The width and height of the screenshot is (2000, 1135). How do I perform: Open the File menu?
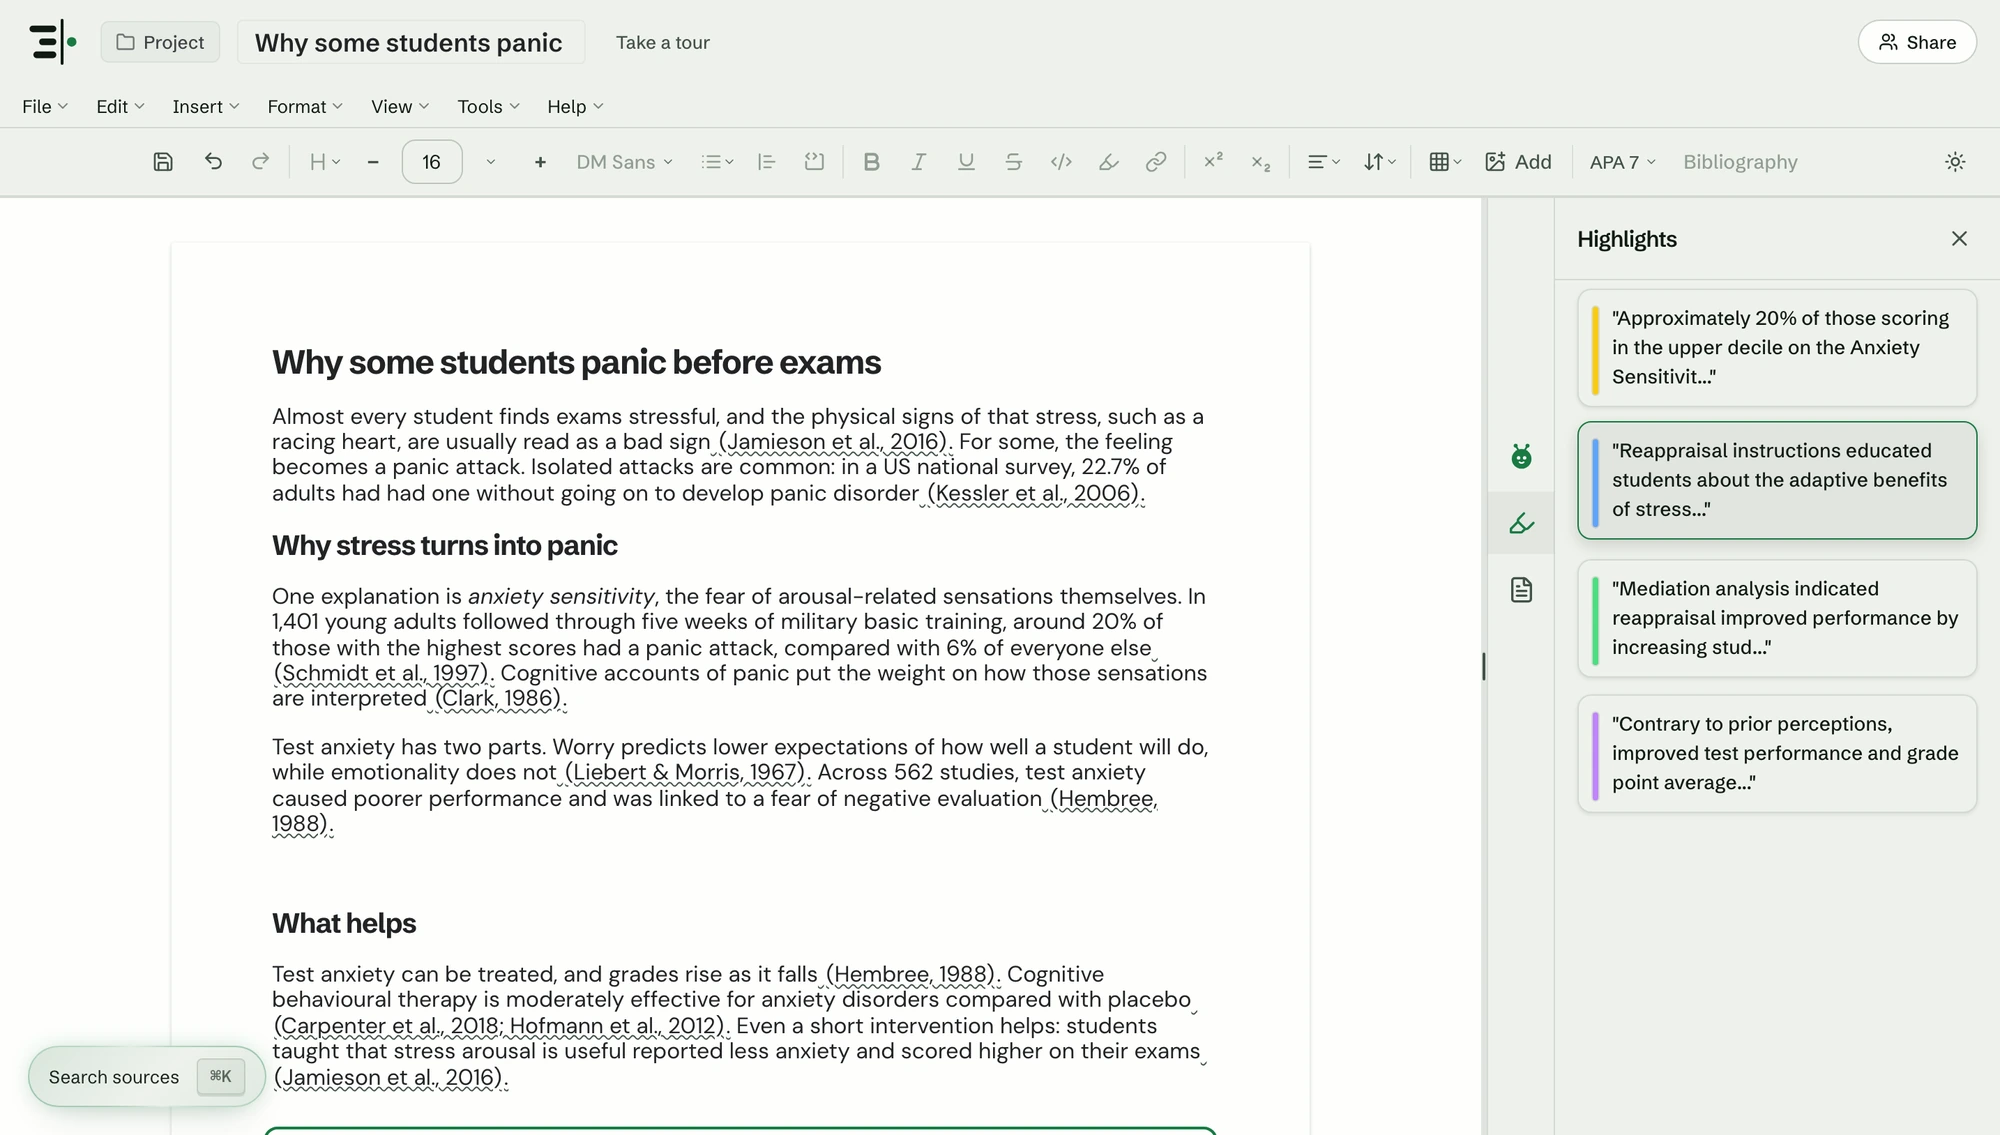(x=45, y=107)
